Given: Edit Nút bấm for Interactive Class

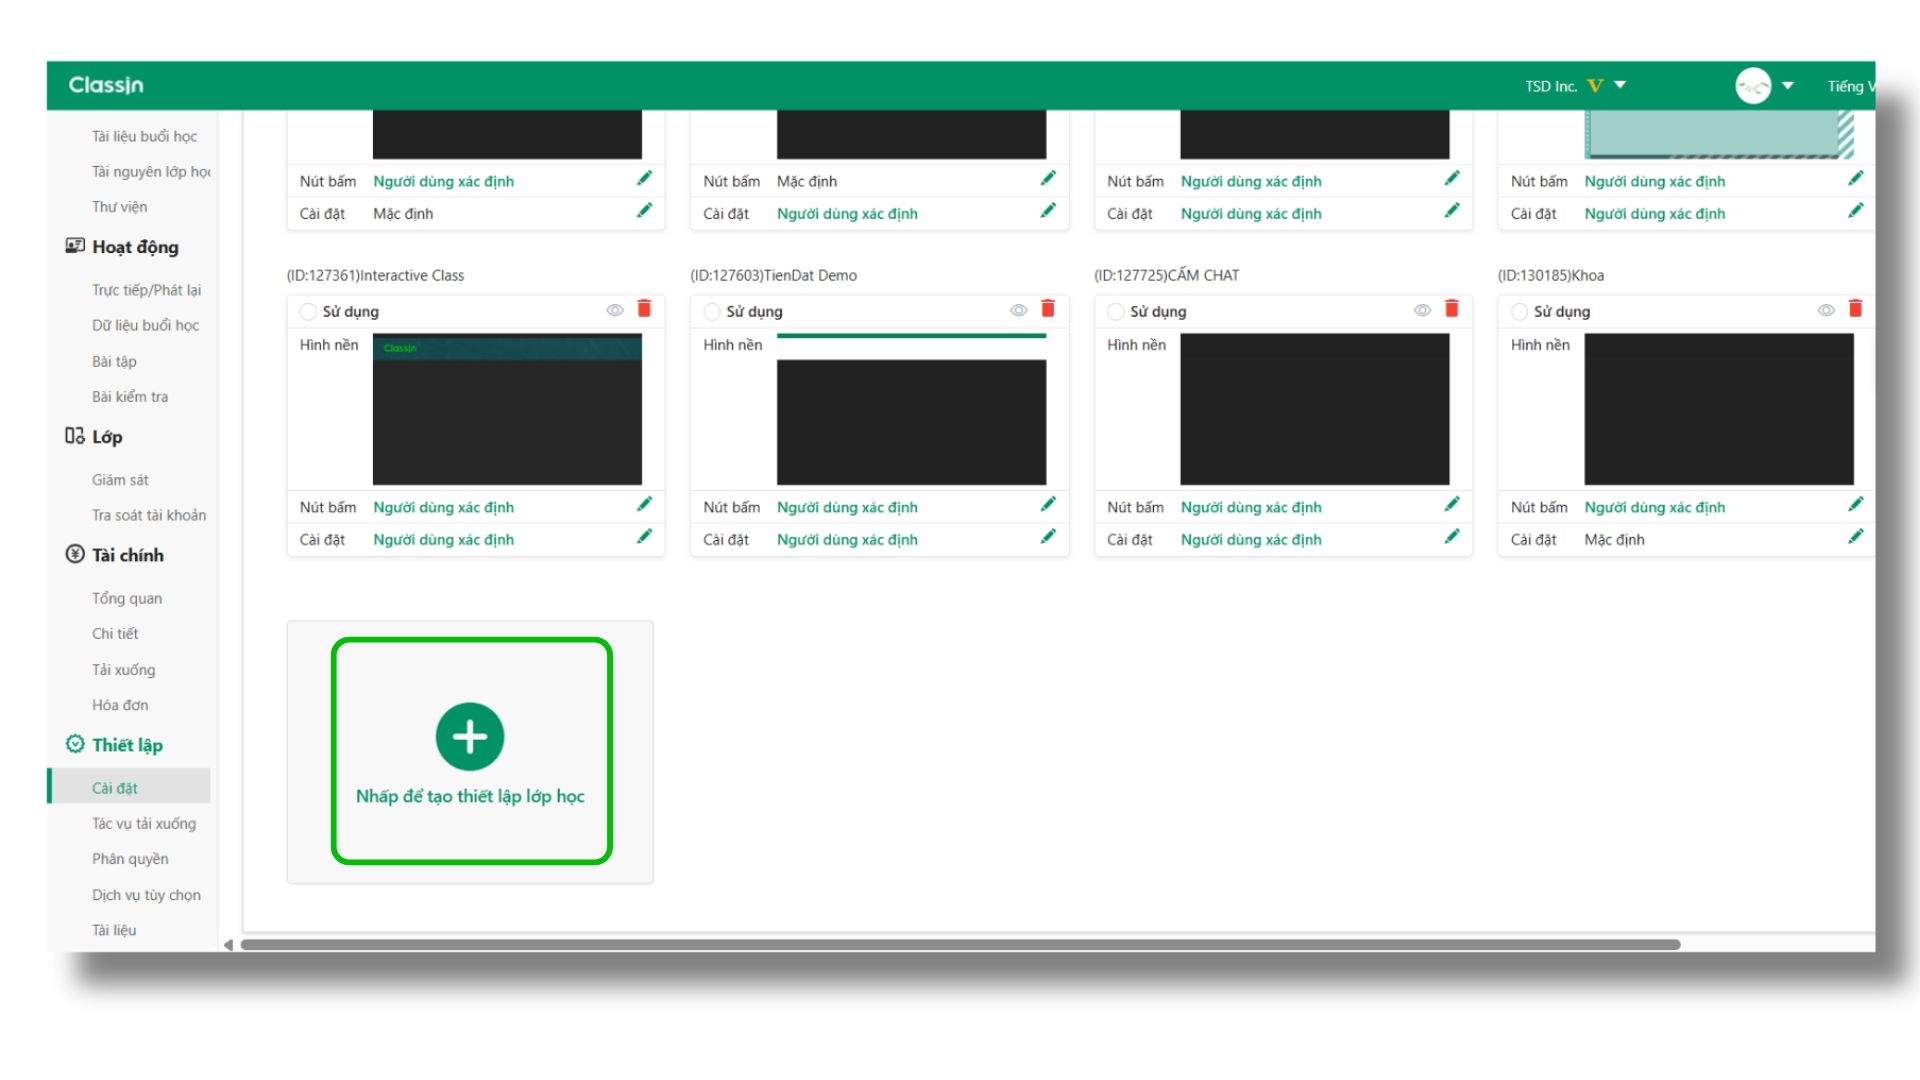Looking at the screenshot, I should tap(644, 505).
